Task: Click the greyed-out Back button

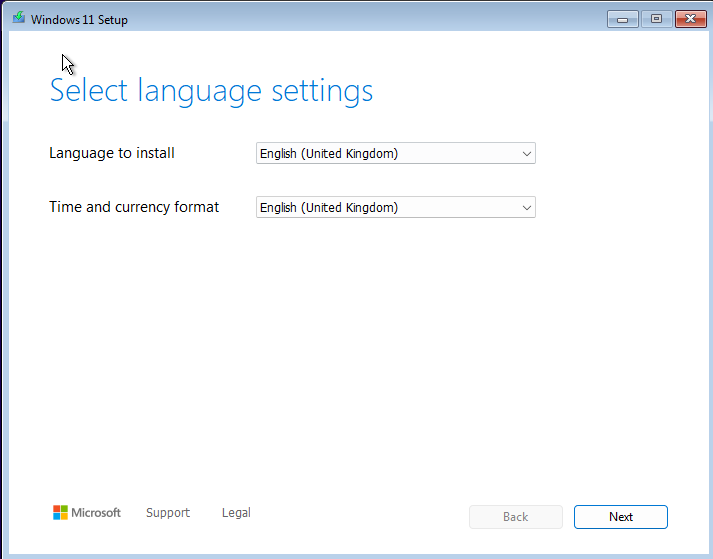Action: pyautogui.click(x=515, y=517)
